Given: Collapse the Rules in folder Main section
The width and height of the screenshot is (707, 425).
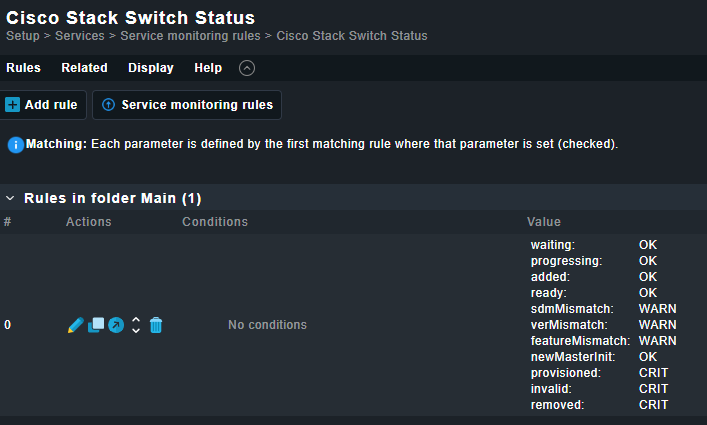Looking at the screenshot, I should [10, 199].
